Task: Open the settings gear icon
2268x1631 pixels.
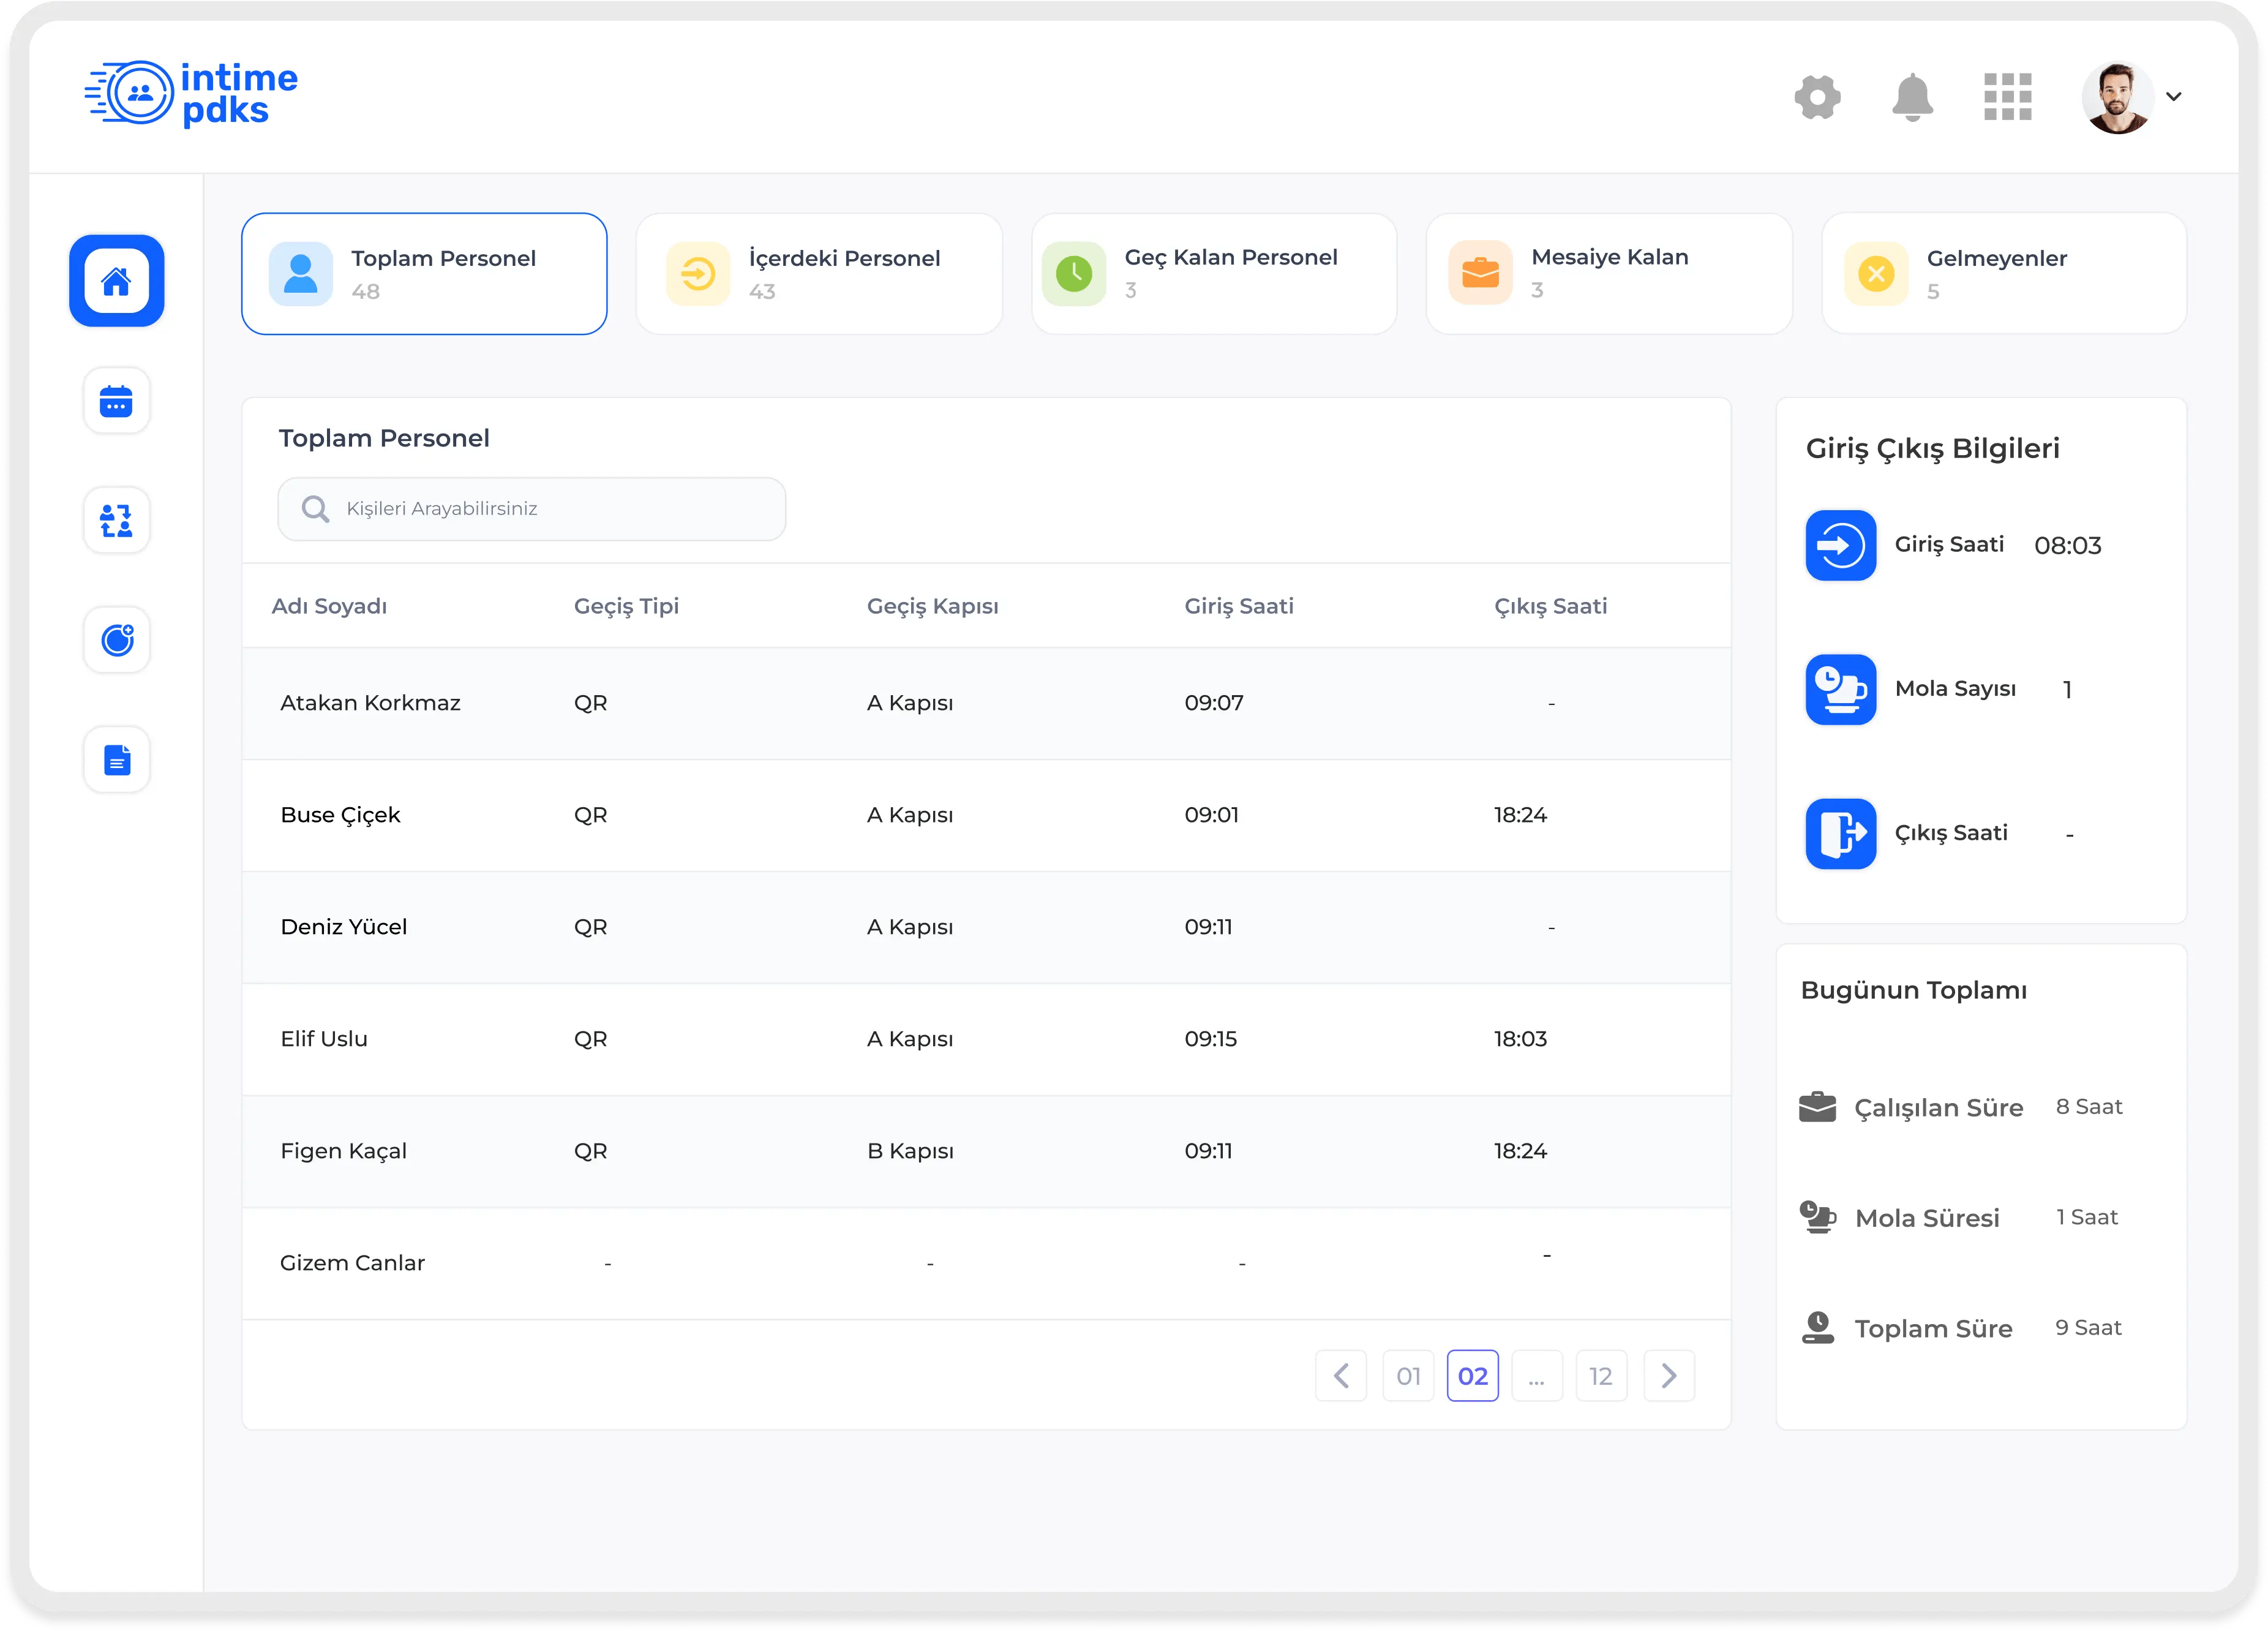Action: [x=1817, y=97]
